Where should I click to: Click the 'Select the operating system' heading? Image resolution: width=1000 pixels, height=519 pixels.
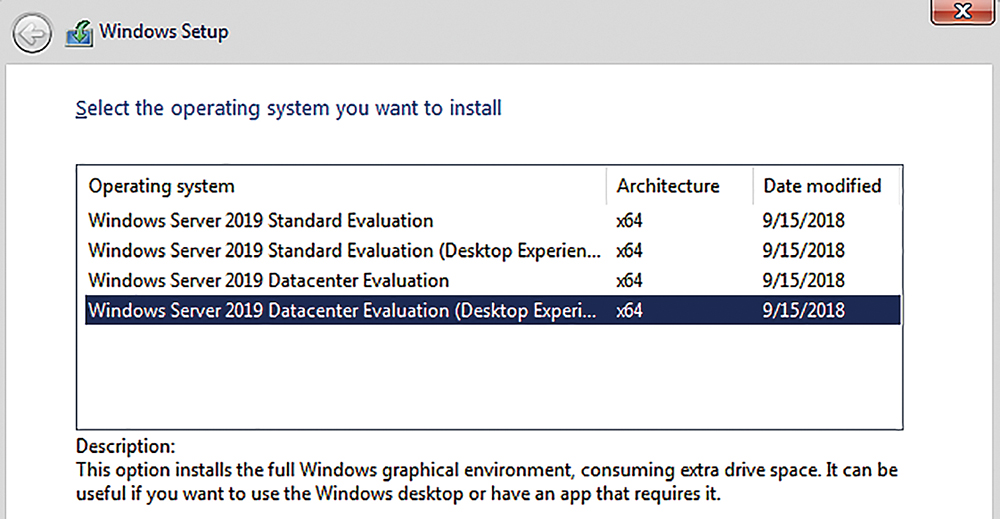[288, 108]
